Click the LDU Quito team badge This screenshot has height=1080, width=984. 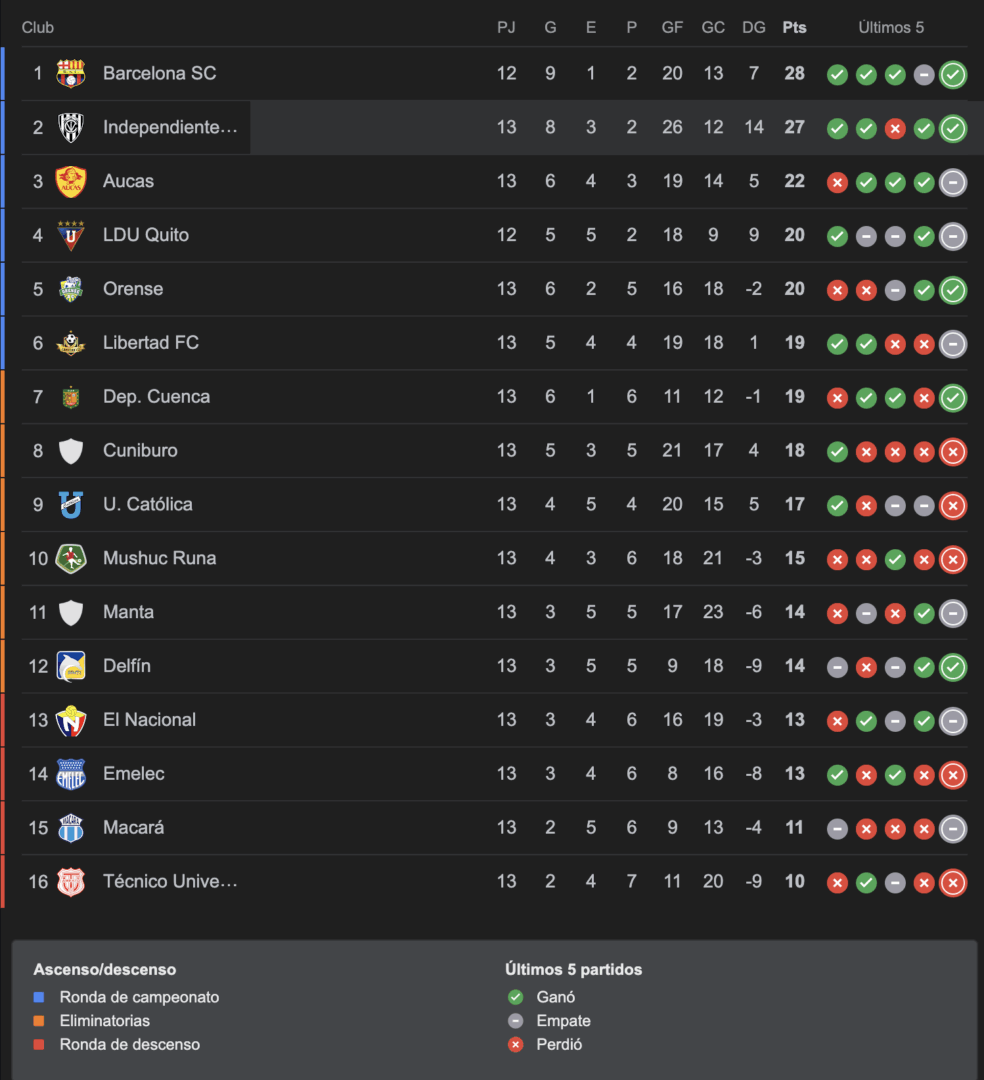coord(71,235)
